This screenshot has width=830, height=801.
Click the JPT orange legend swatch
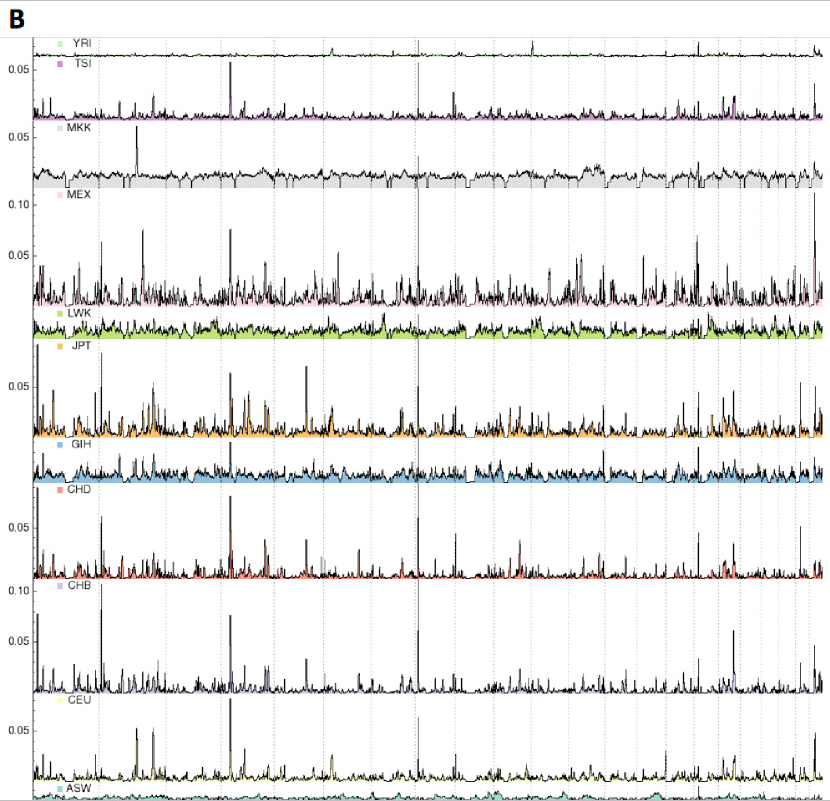pyautogui.click(x=60, y=346)
